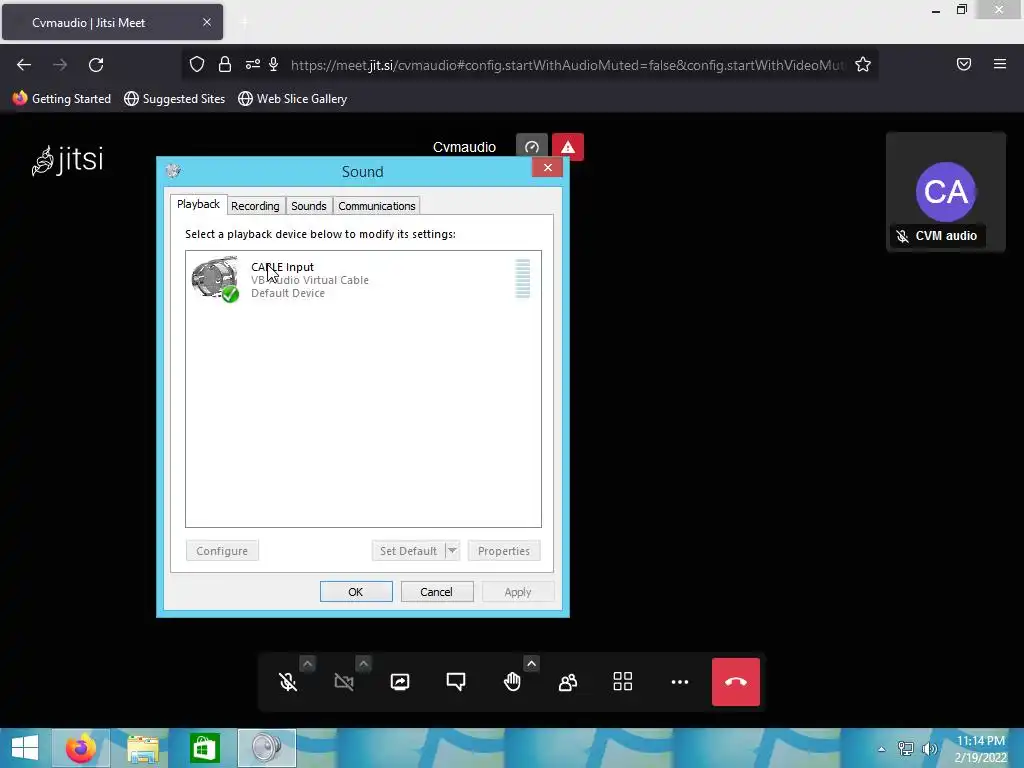
Task: Open device Properties
Action: [504, 551]
